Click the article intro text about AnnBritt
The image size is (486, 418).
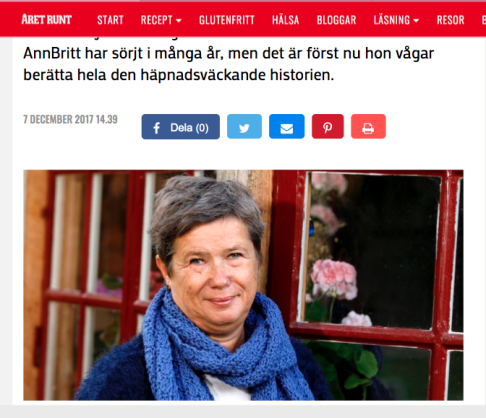[229, 64]
